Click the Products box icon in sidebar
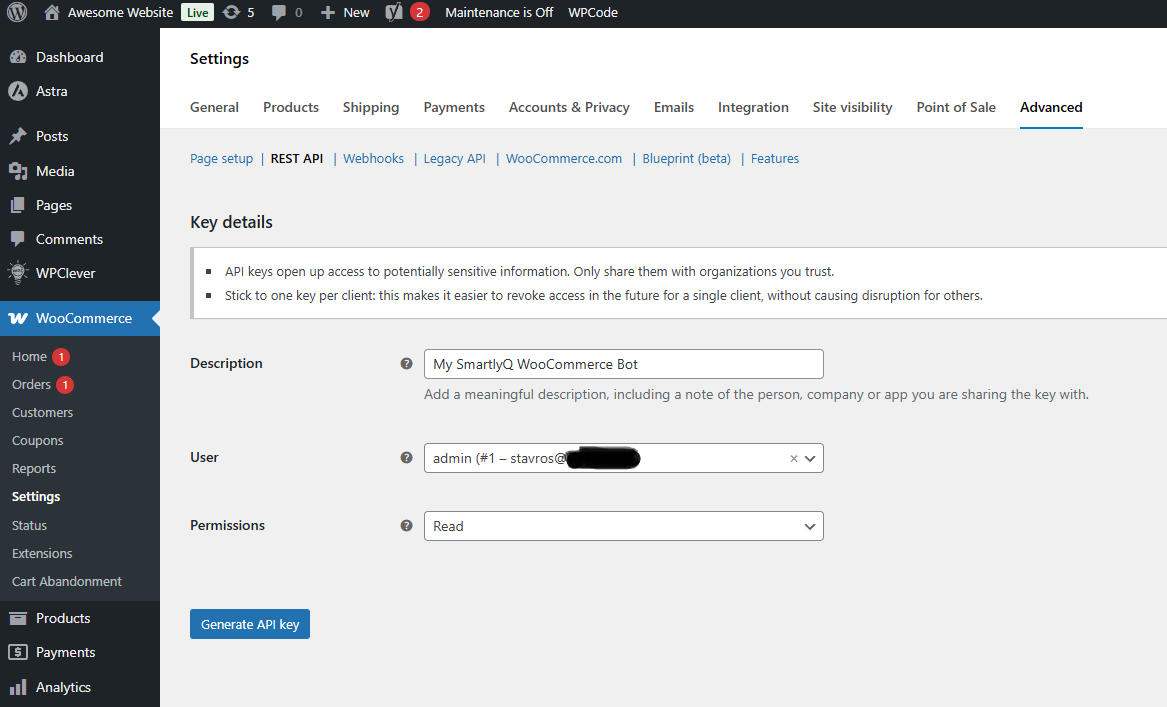Image resolution: width=1167 pixels, height=707 pixels. (x=18, y=618)
